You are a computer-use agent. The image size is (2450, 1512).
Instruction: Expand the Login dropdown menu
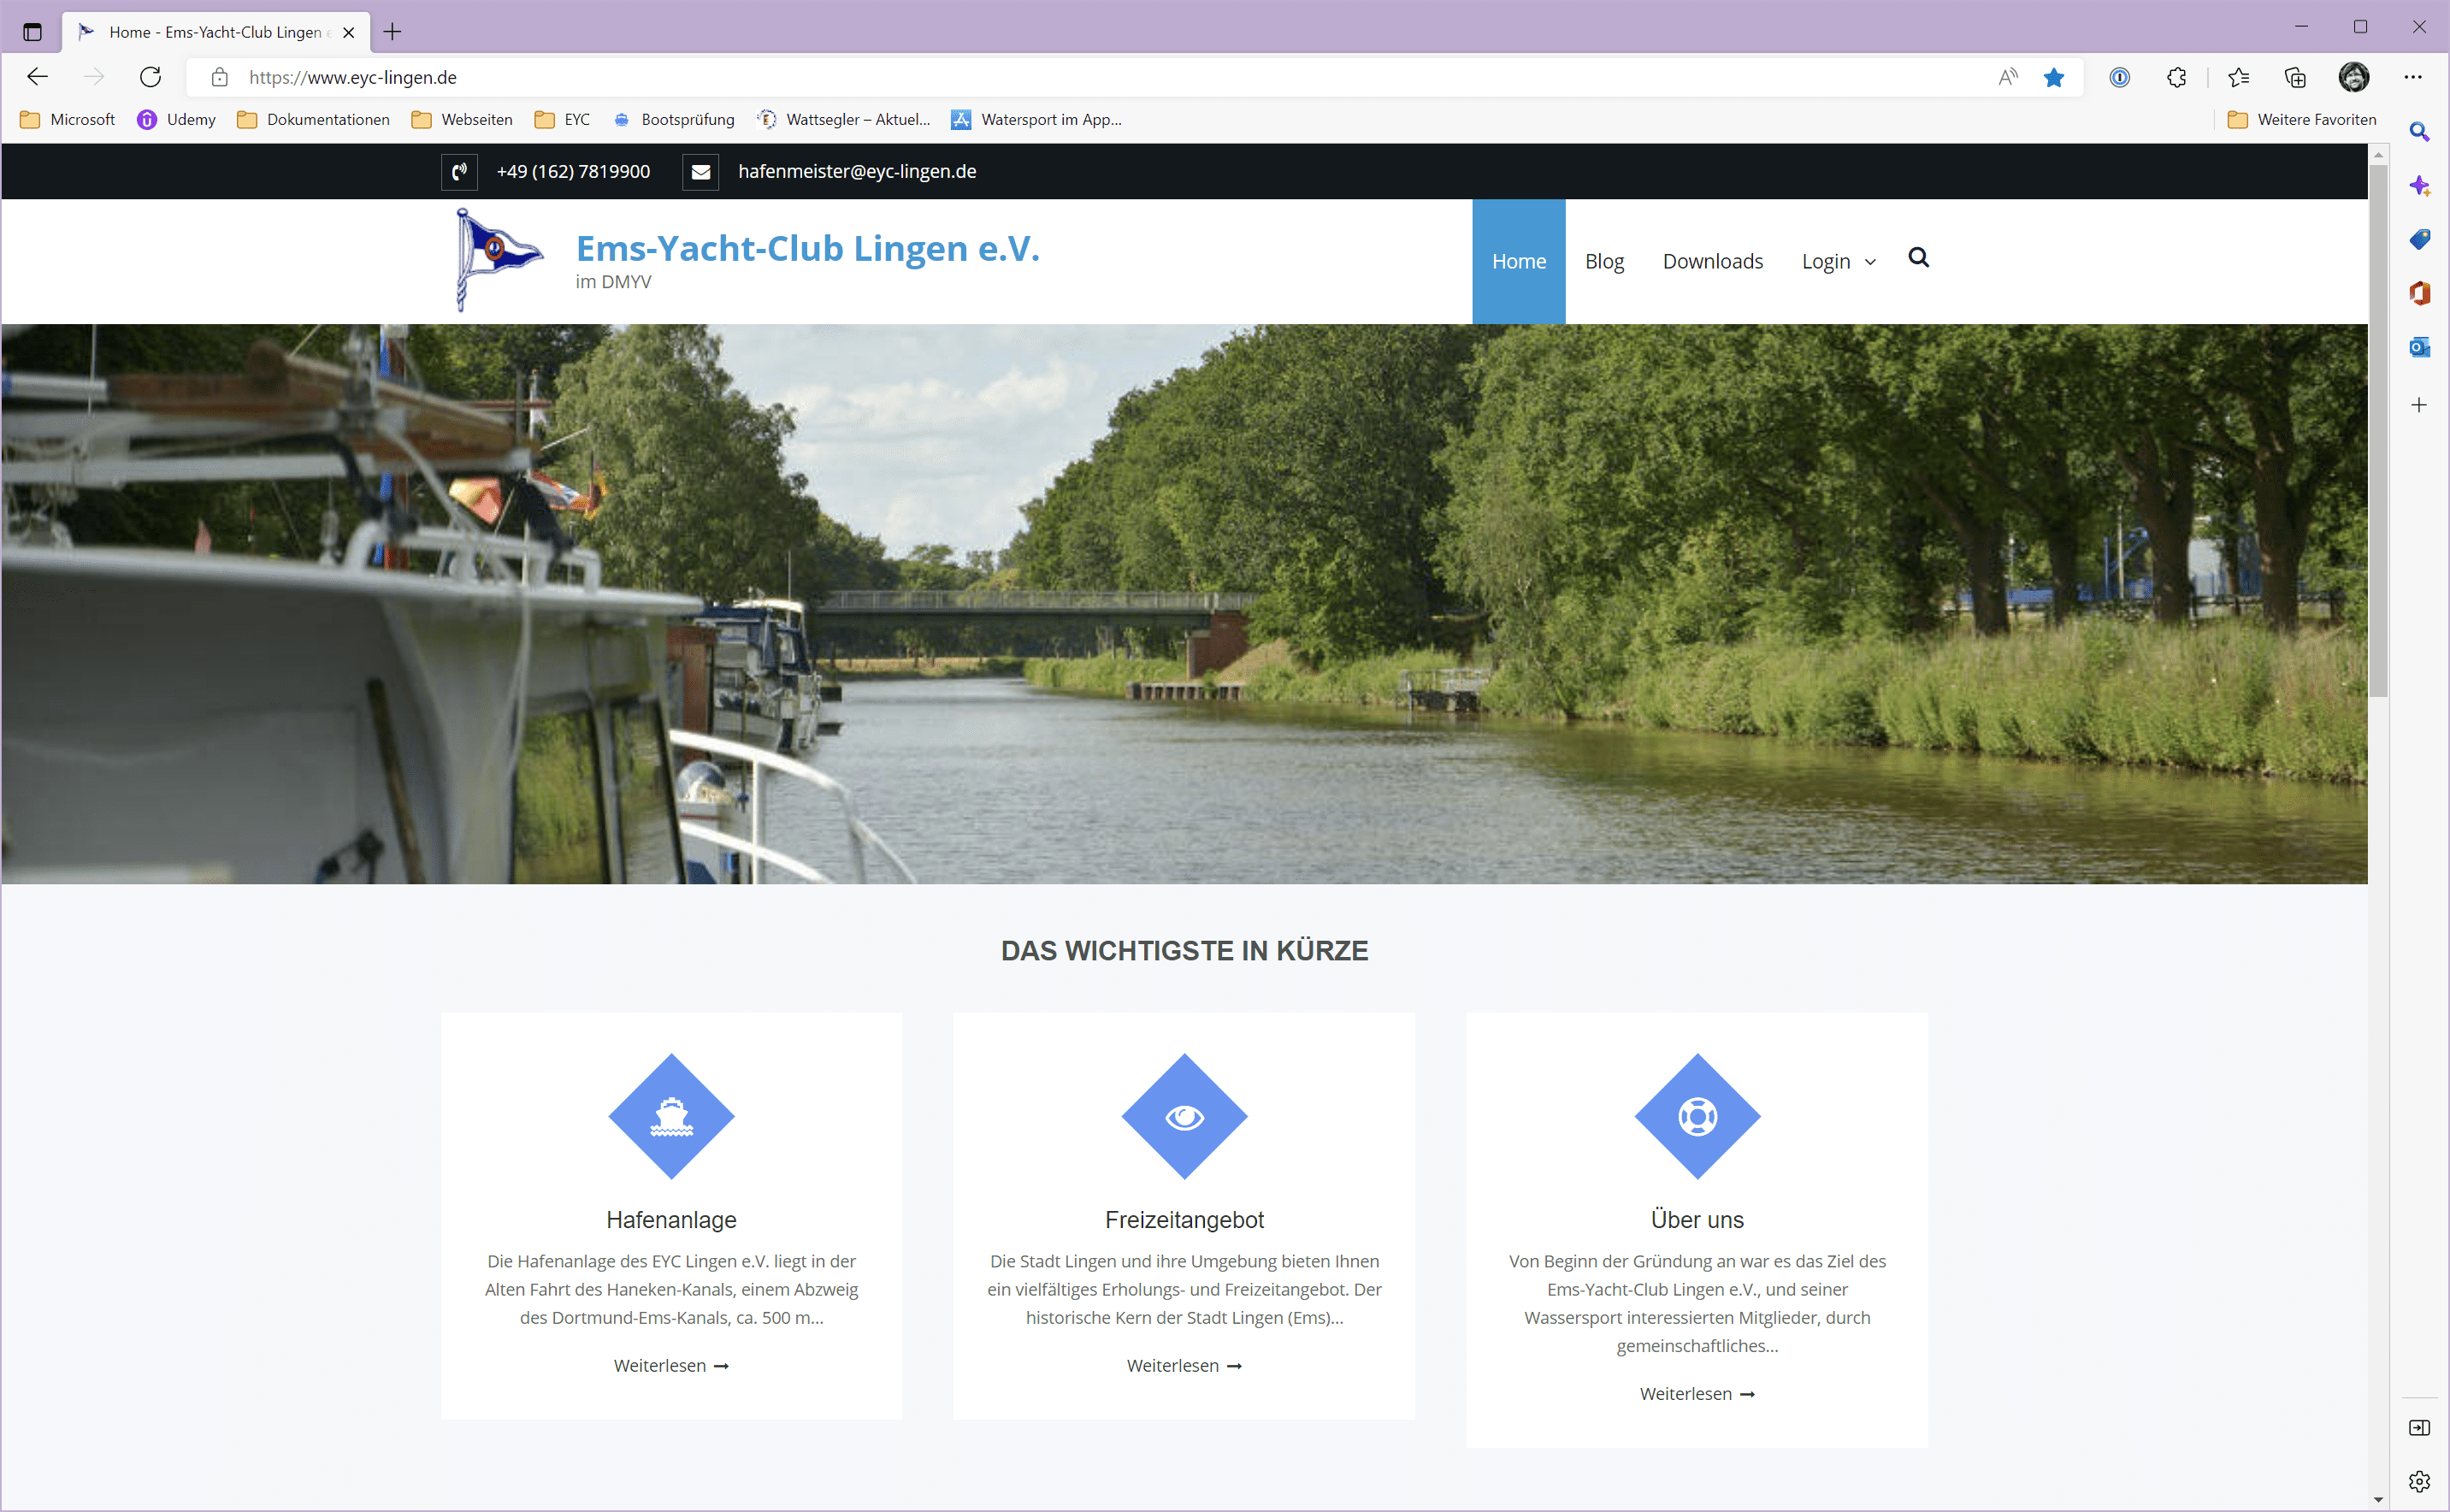pyautogui.click(x=1838, y=262)
